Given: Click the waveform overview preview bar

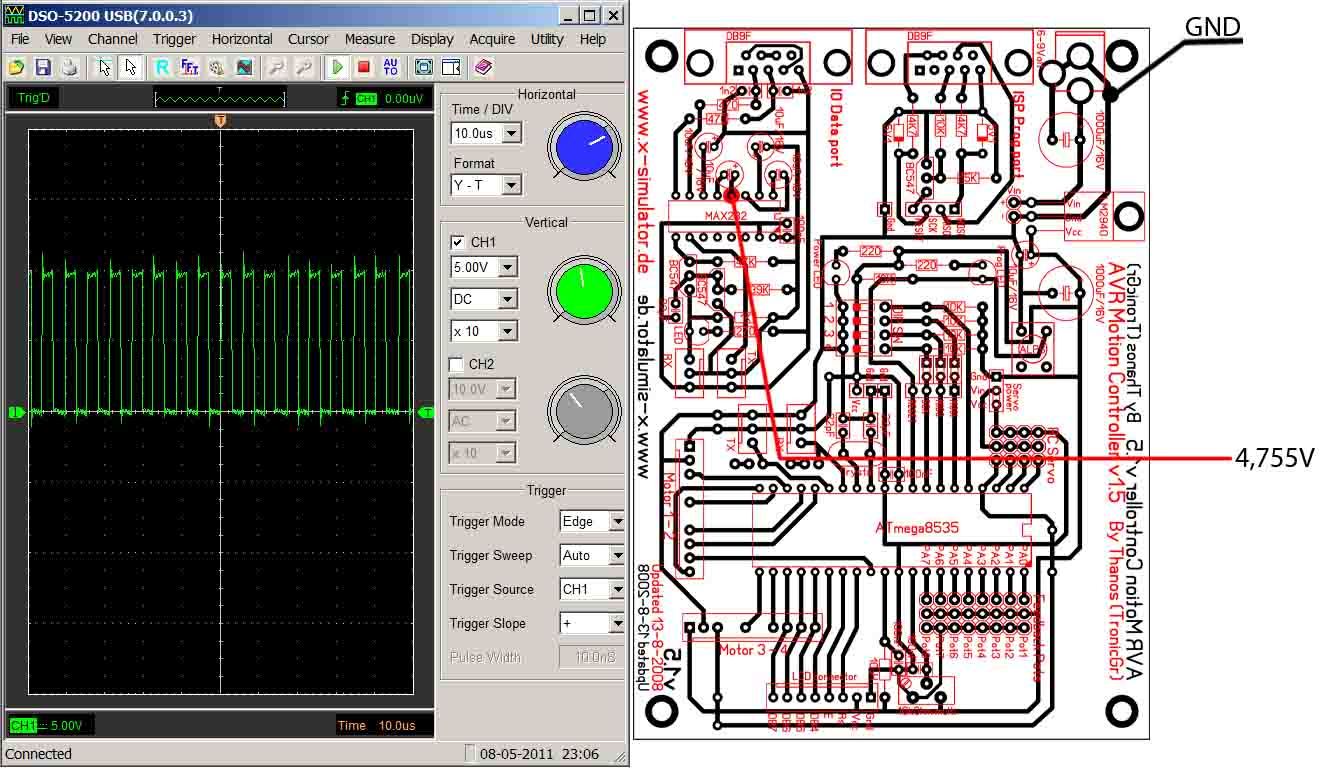Looking at the screenshot, I should pos(220,98).
